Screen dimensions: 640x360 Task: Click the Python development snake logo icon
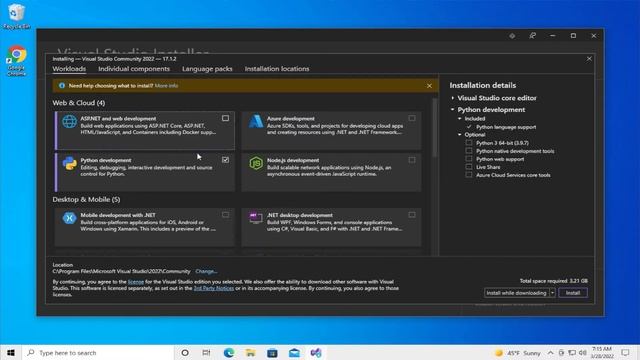[69, 163]
